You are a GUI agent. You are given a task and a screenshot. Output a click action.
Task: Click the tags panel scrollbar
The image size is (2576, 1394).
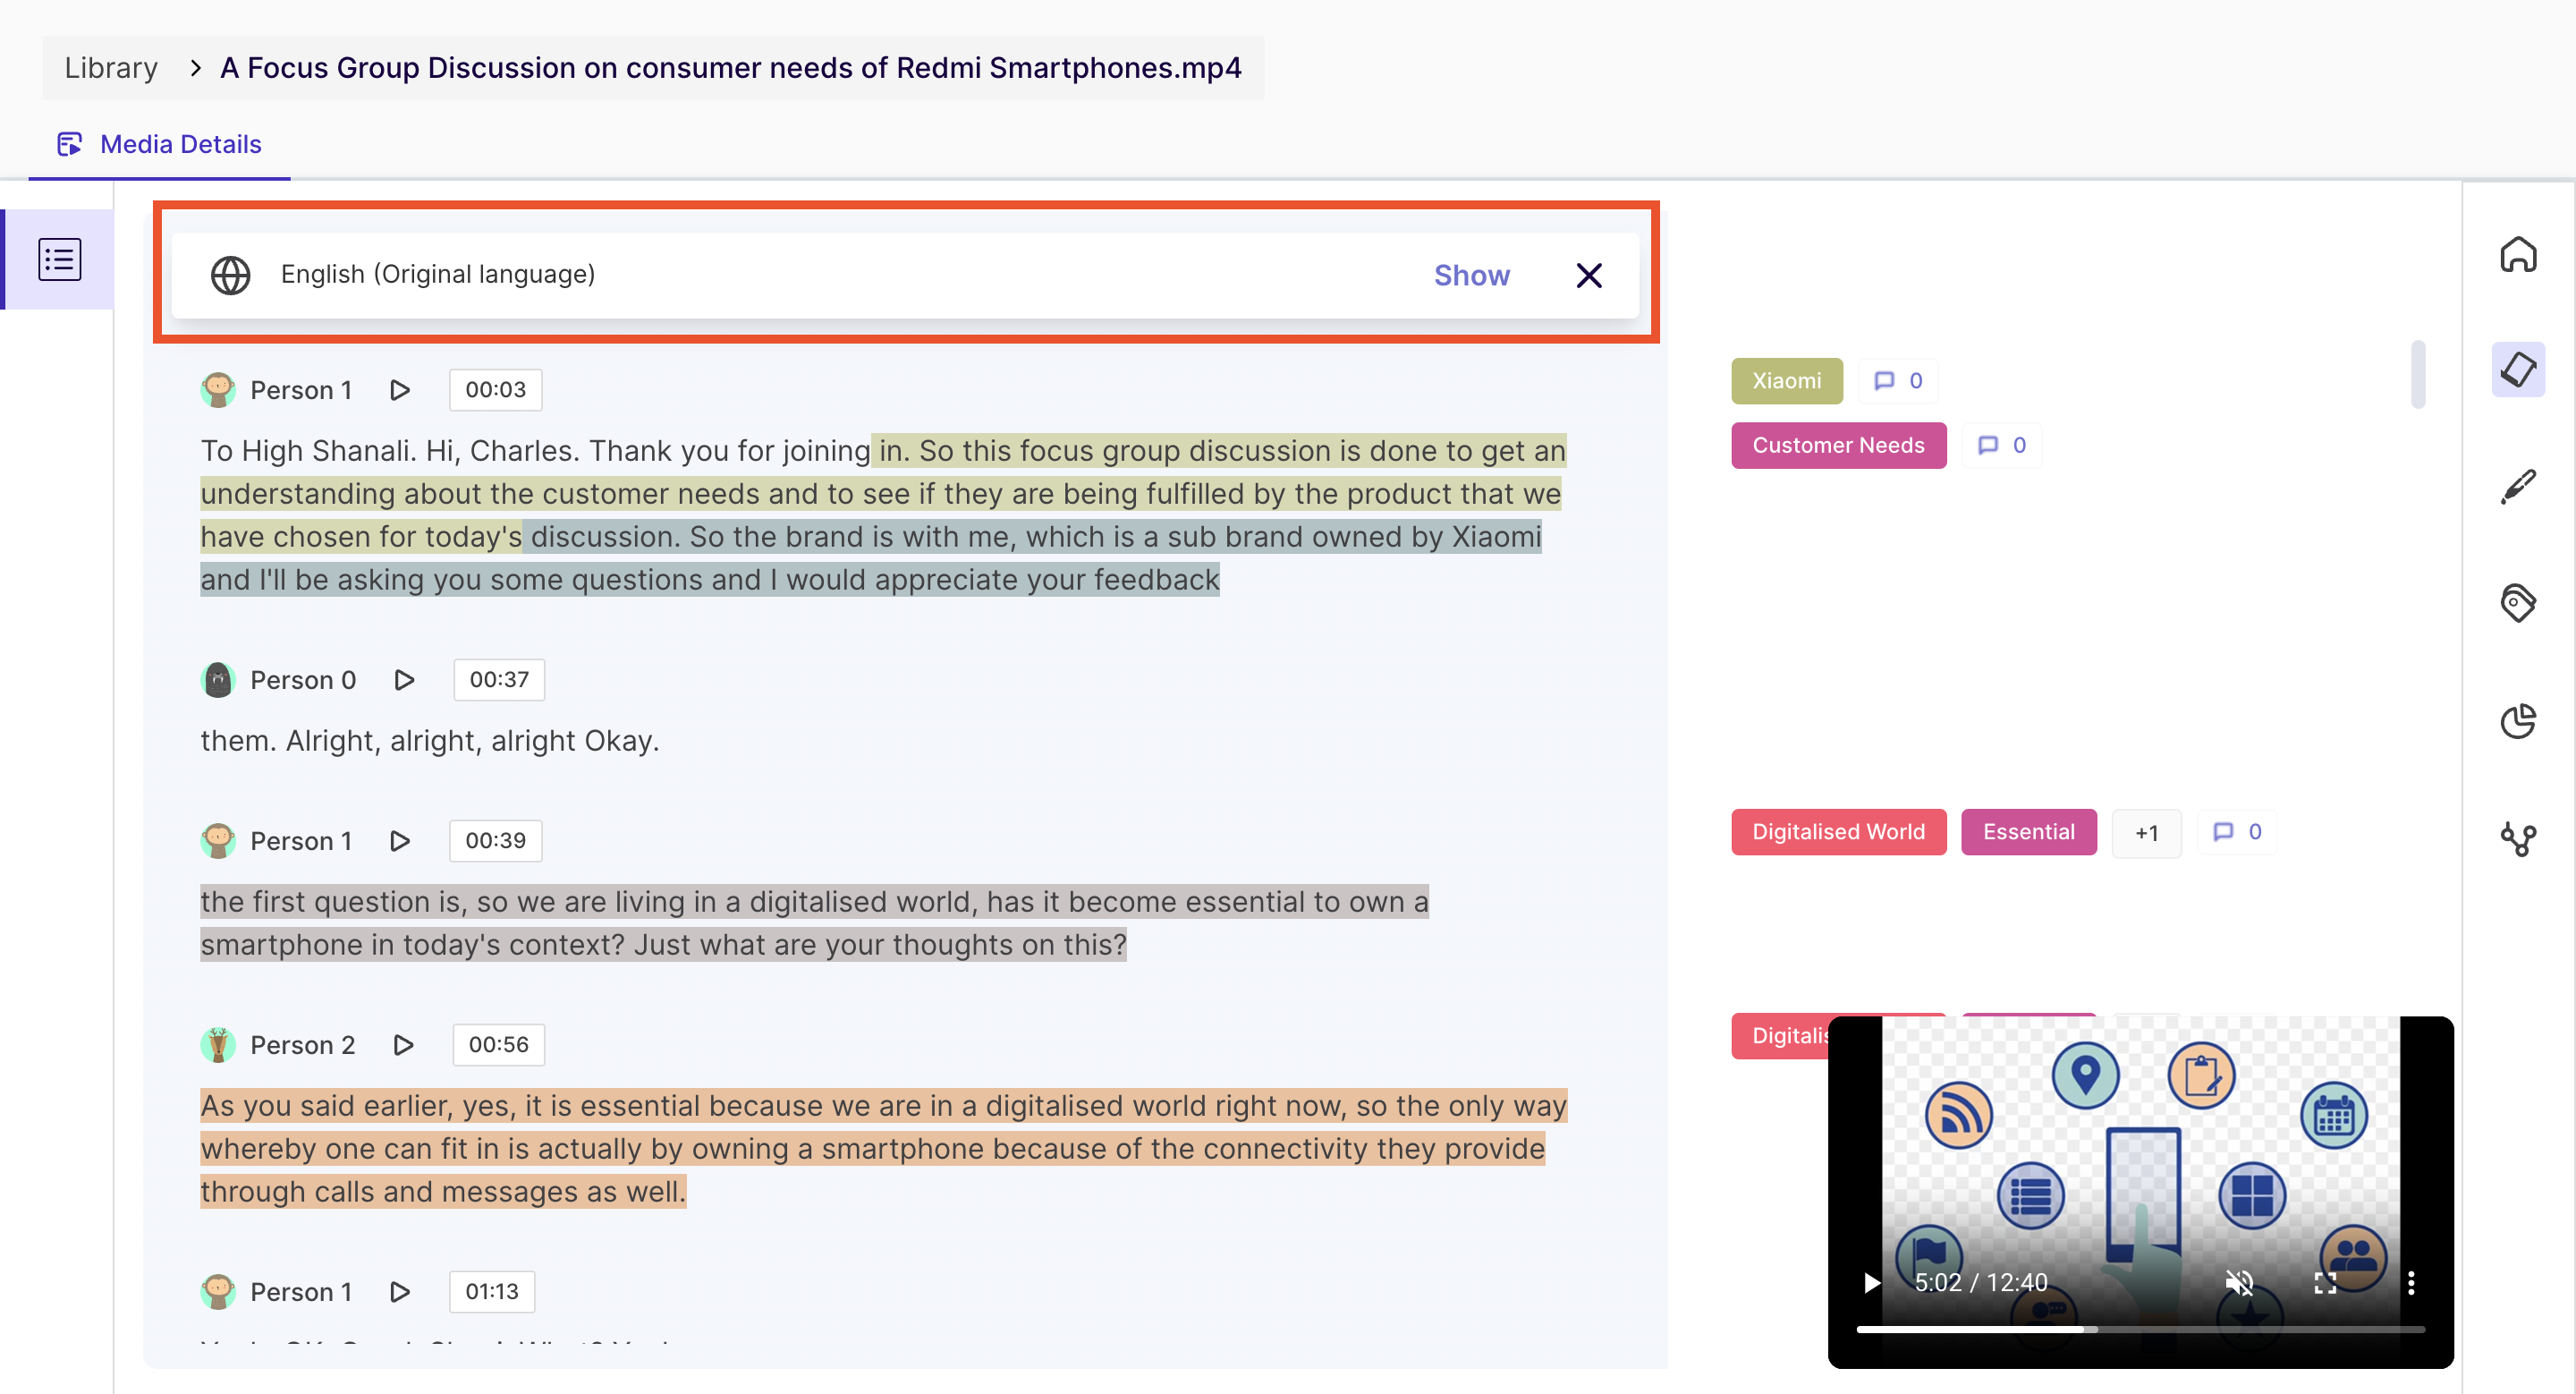click(x=2417, y=374)
